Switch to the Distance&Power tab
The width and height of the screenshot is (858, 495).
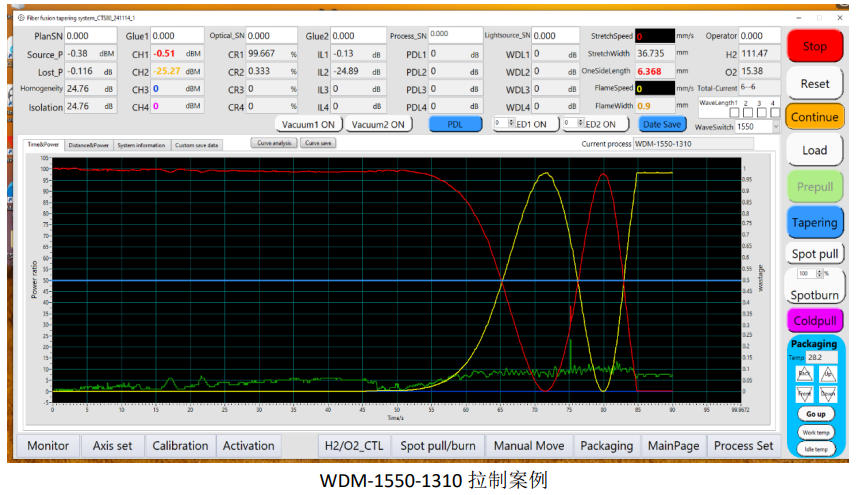coord(88,145)
